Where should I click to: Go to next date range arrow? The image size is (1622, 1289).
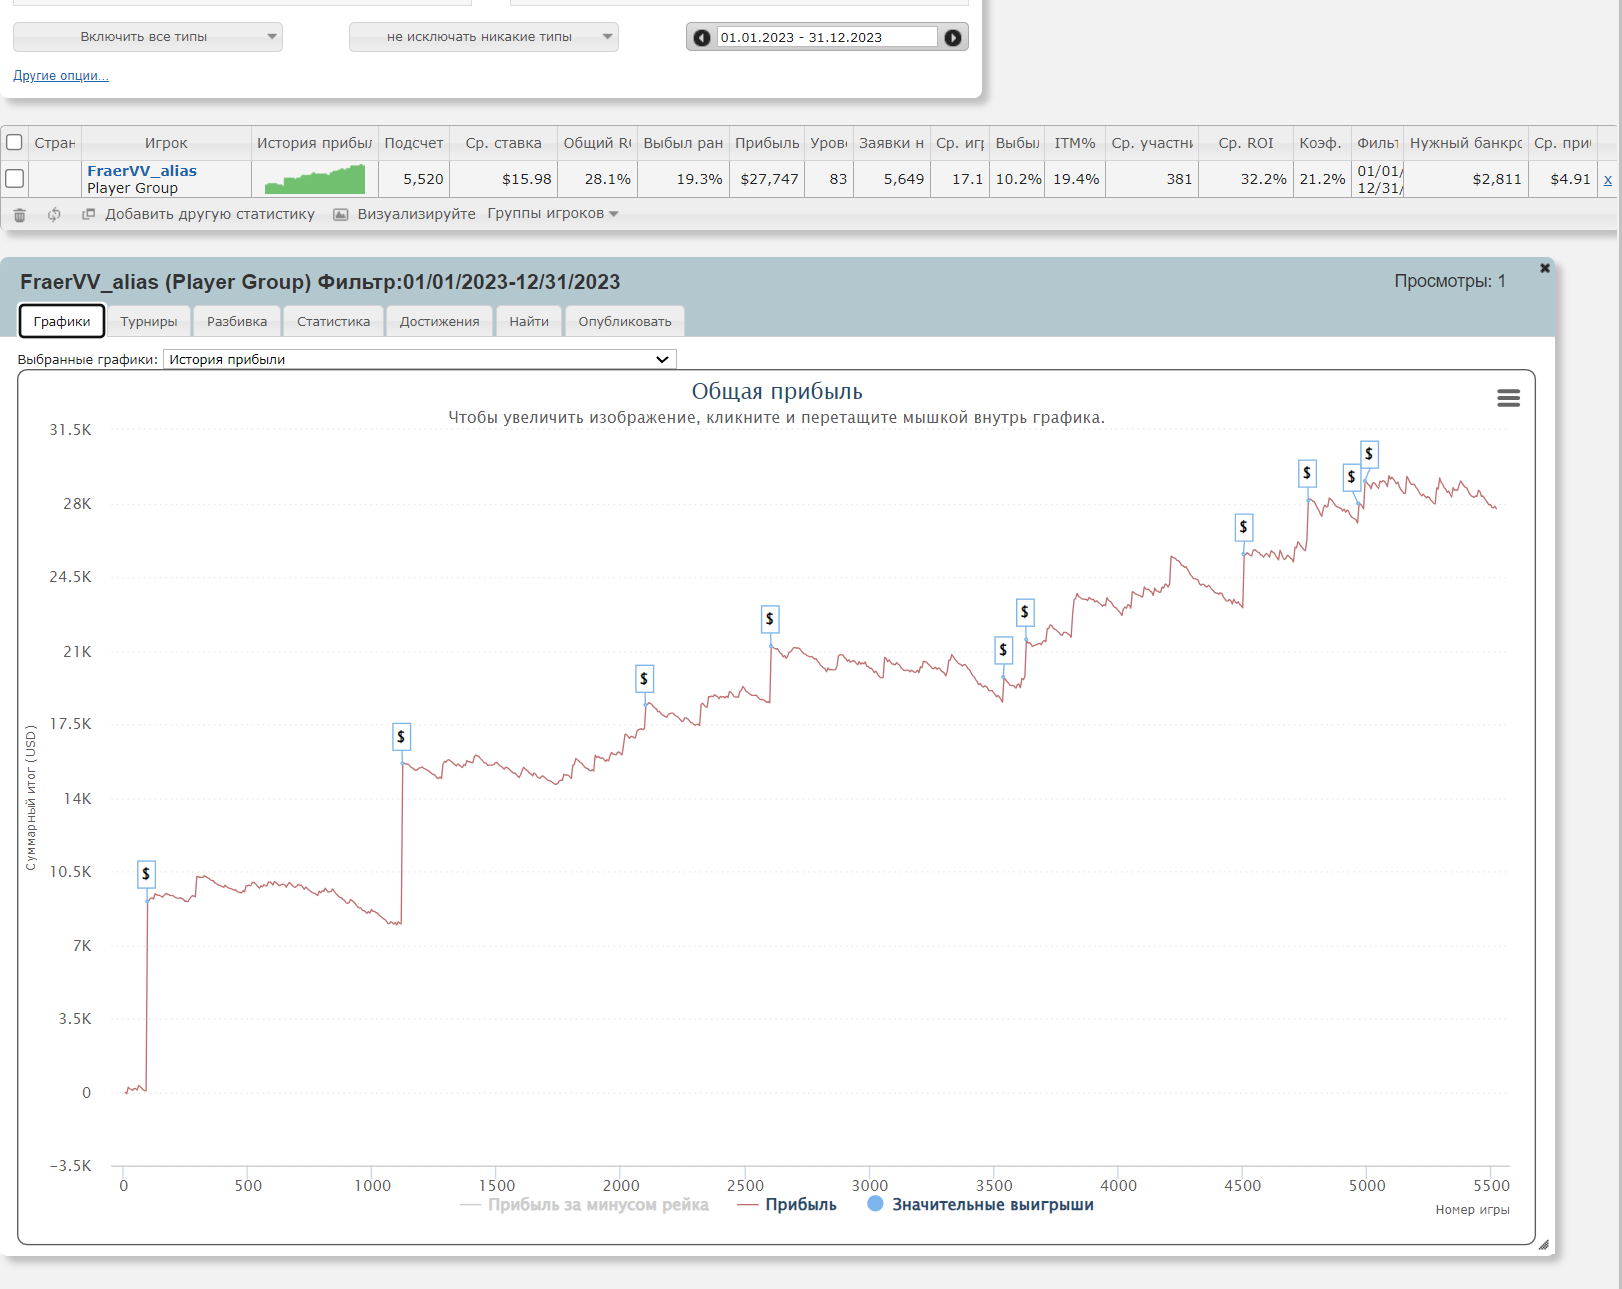pyautogui.click(x=953, y=37)
